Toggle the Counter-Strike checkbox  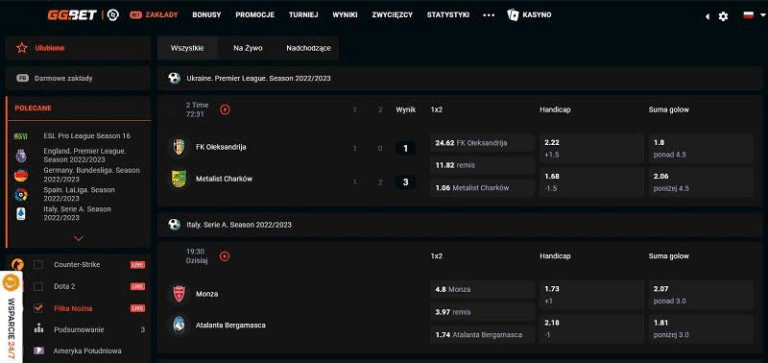pyautogui.click(x=38, y=265)
